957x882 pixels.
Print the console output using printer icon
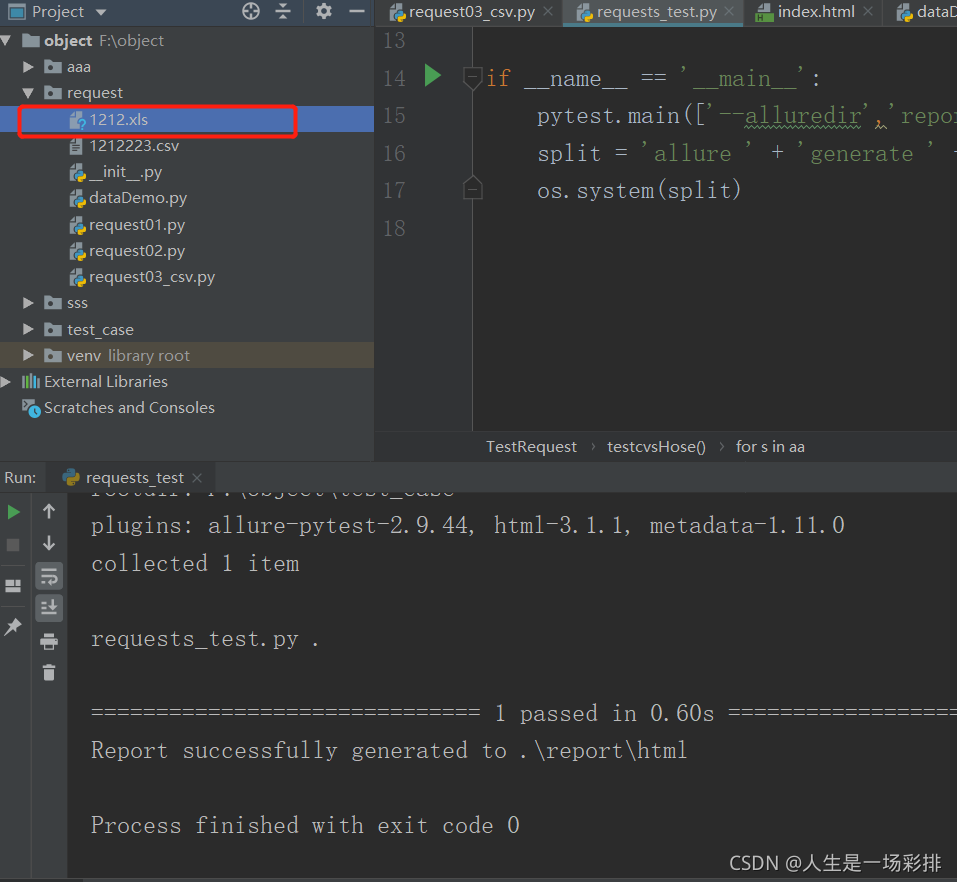tap(49, 641)
